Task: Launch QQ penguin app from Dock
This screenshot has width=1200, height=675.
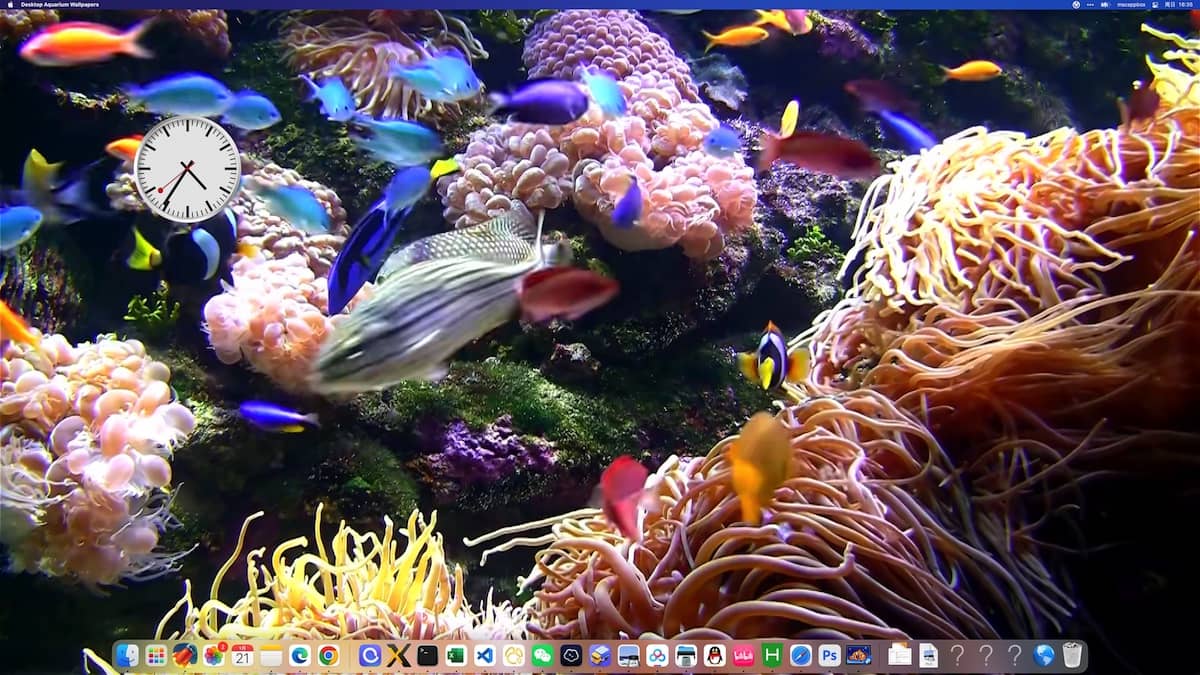Action: pos(715,655)
